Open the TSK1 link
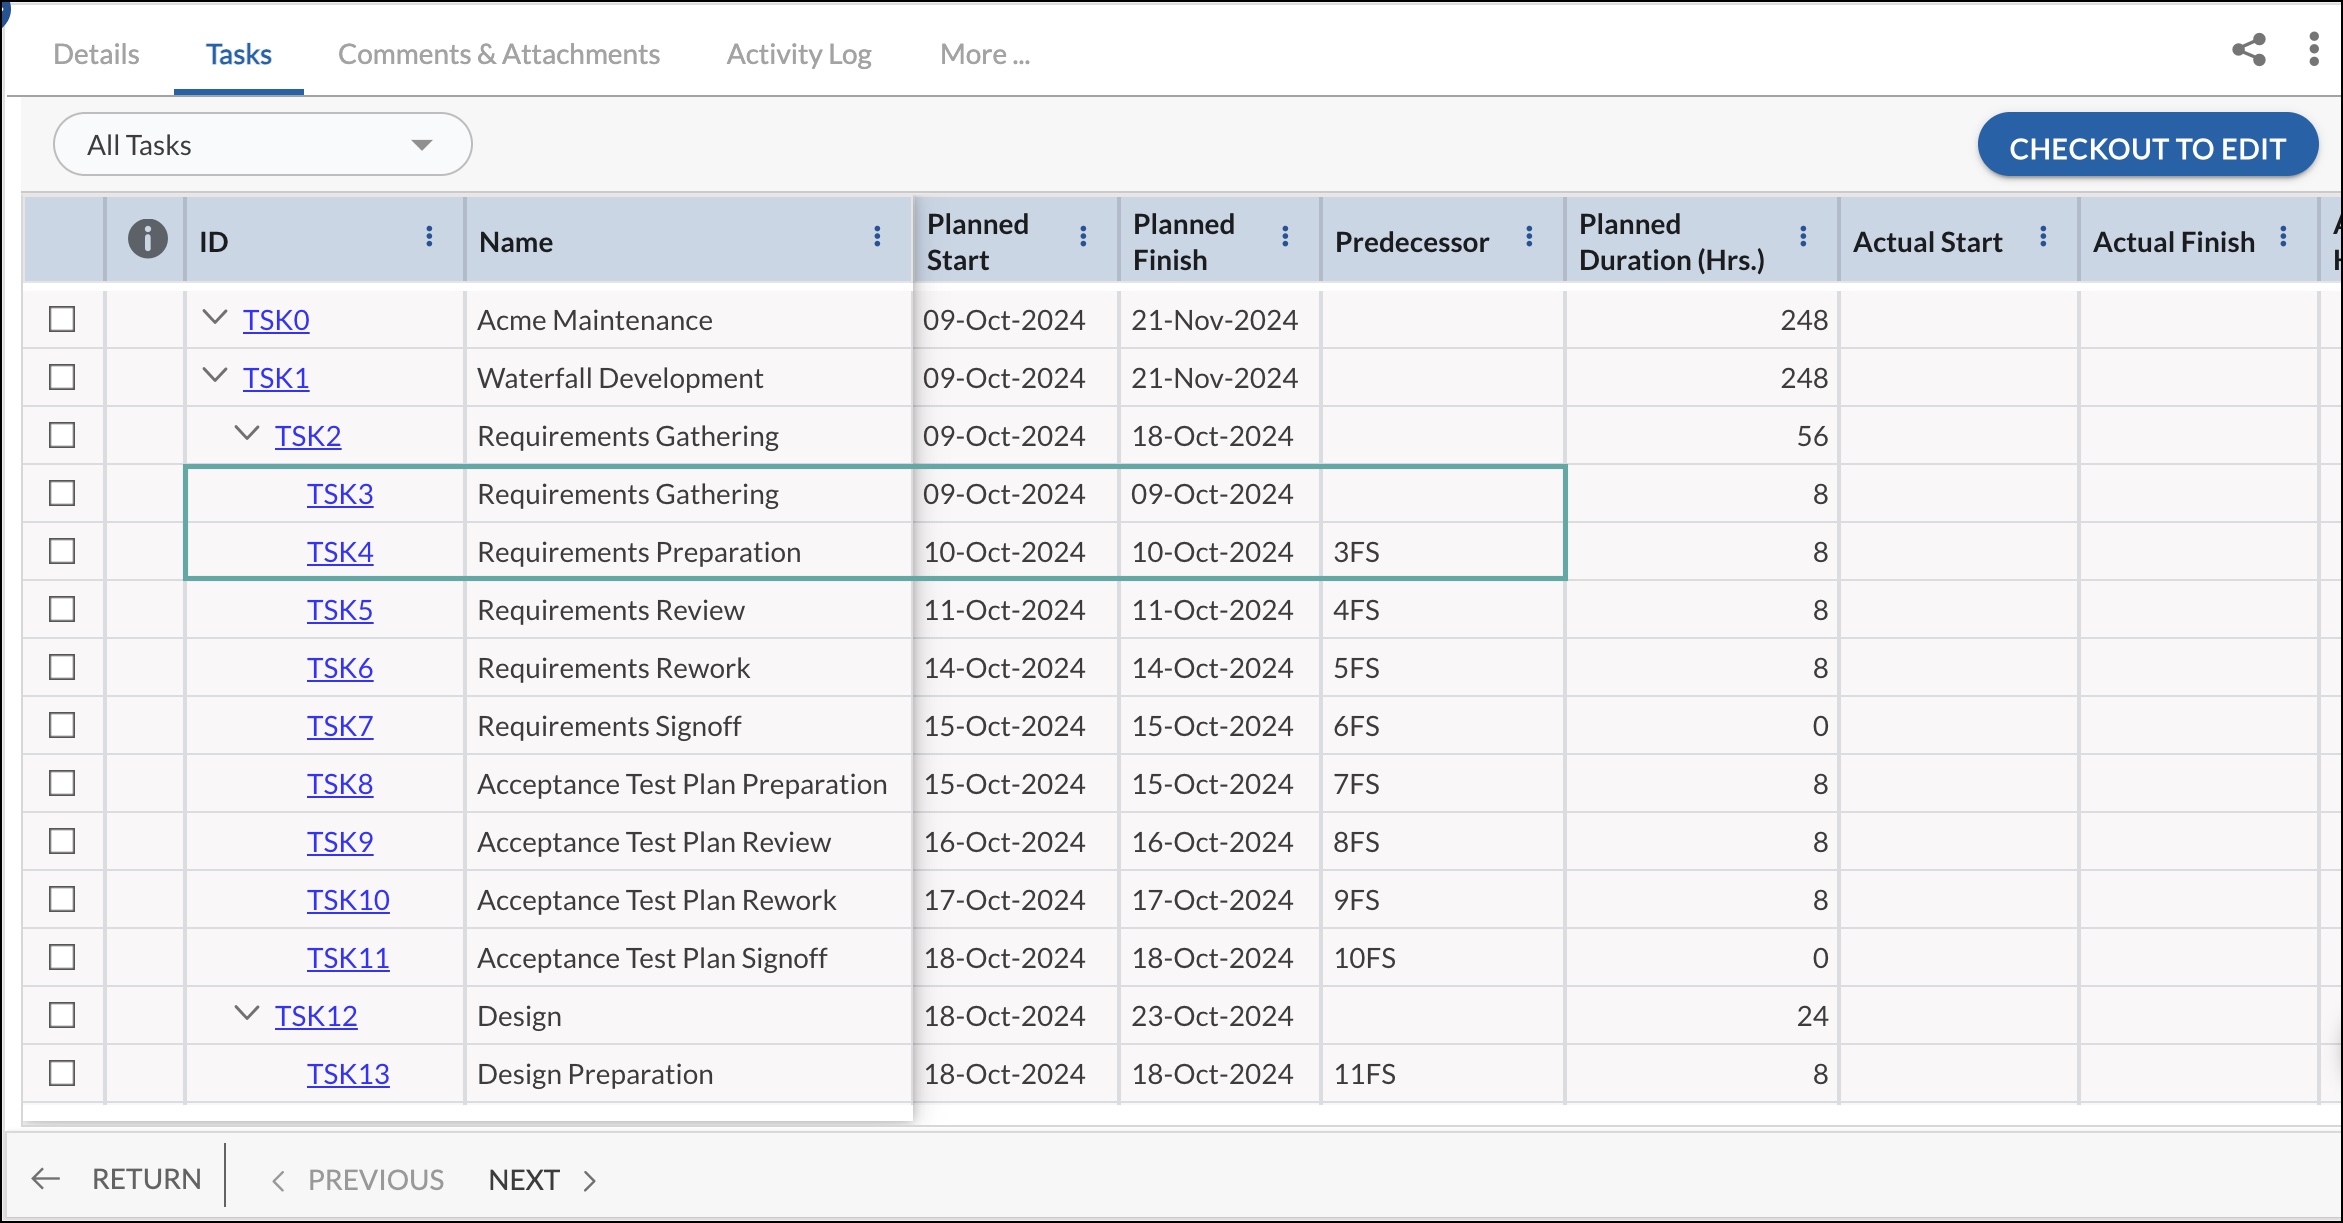Screen dimensions: 2343x1223 pos(276,378)
